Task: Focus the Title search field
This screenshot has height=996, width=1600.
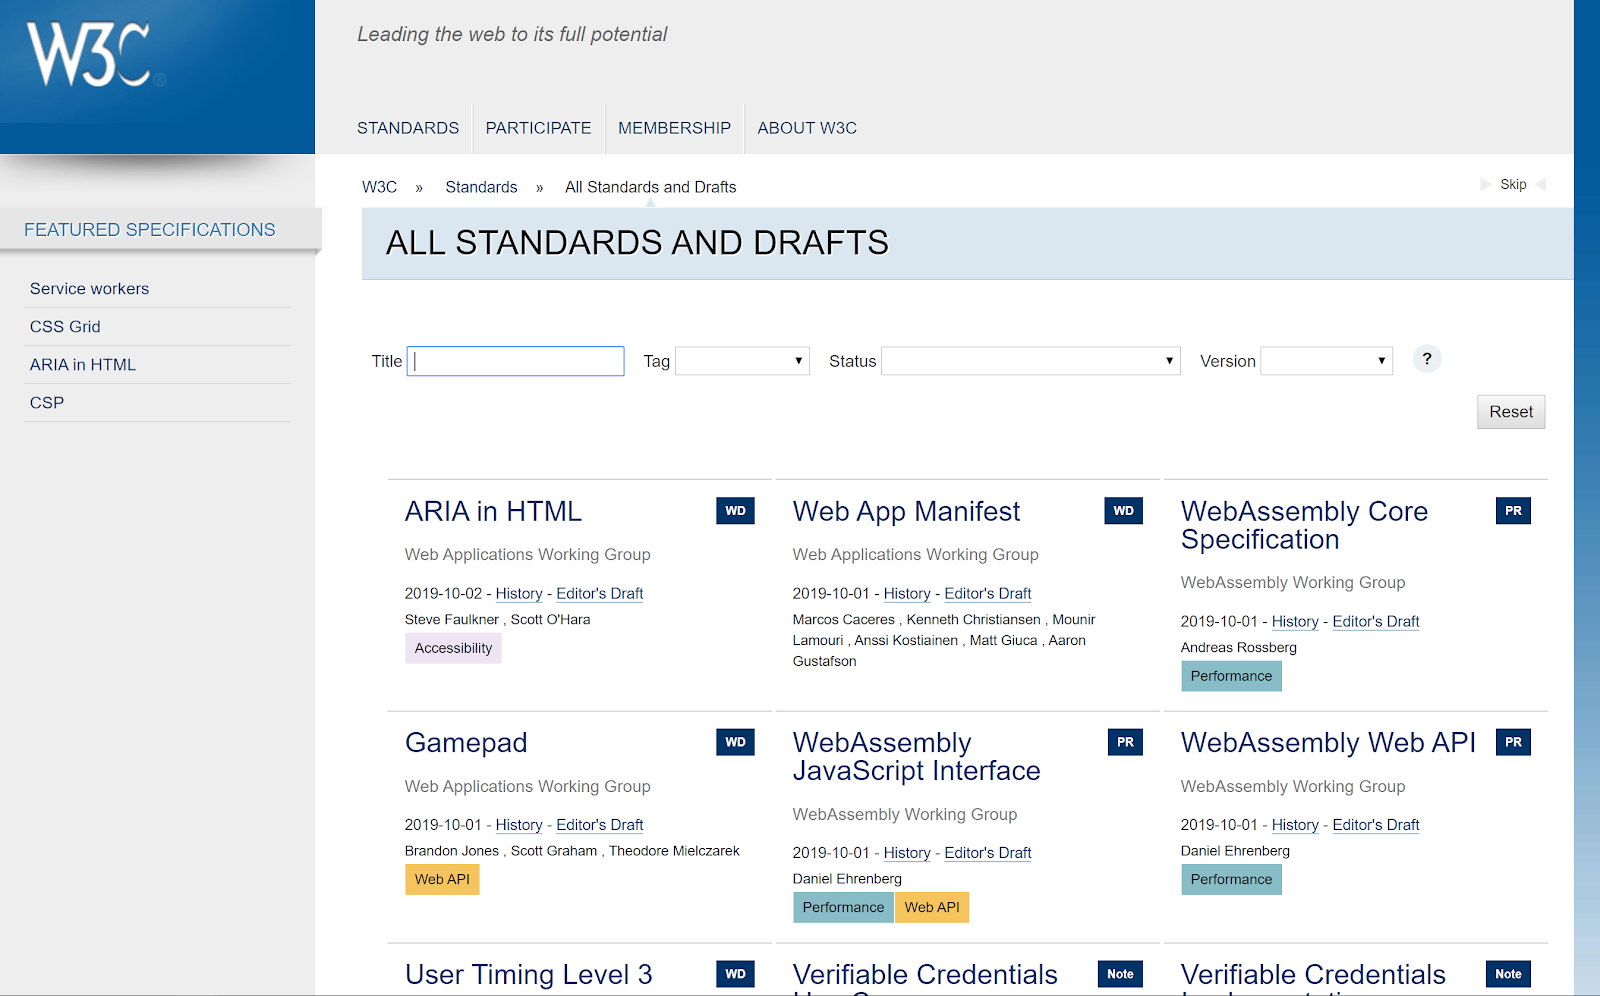Action: pyautogui.click(x=515, y=361)
